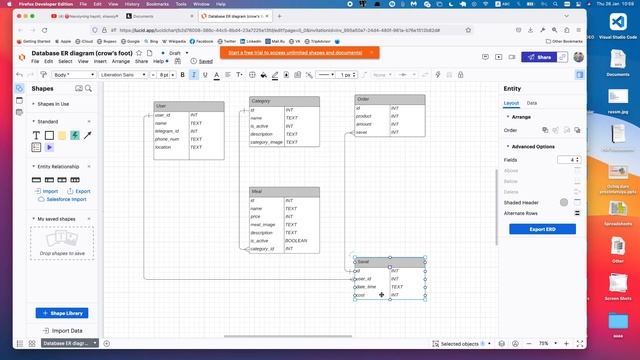Select the green lightning hotspot shape
This screenshot has width=640, height=360.
75,135
